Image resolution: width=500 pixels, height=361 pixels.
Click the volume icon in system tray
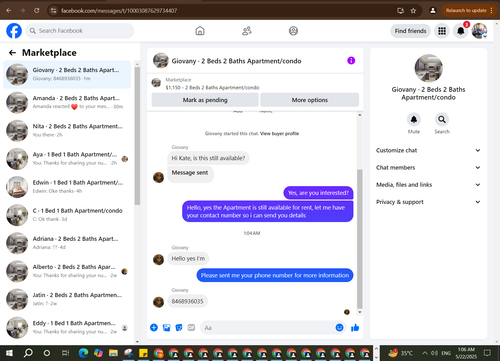coord(434,353)
